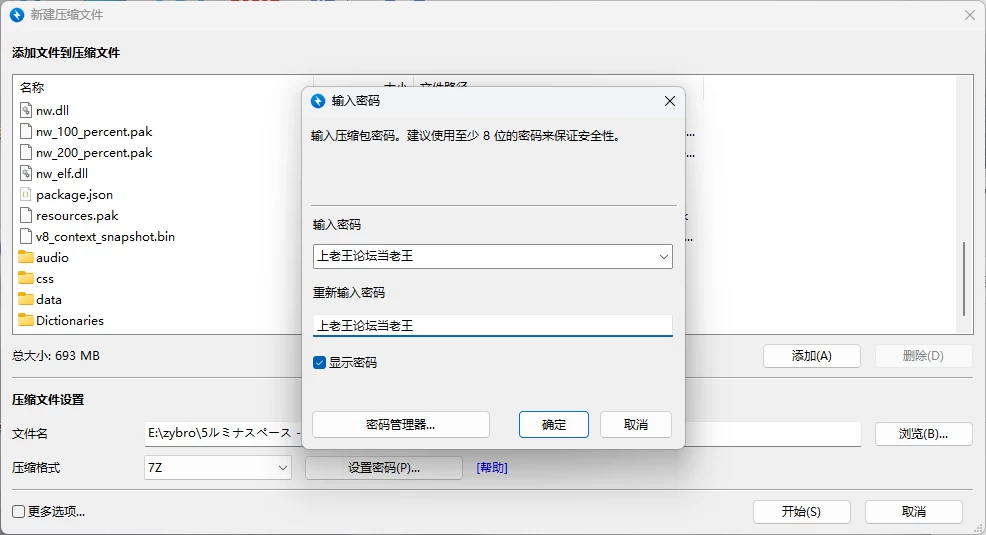Select the resources.pak file name
Viewport: 986px width, 535px height.
[77, 215]
